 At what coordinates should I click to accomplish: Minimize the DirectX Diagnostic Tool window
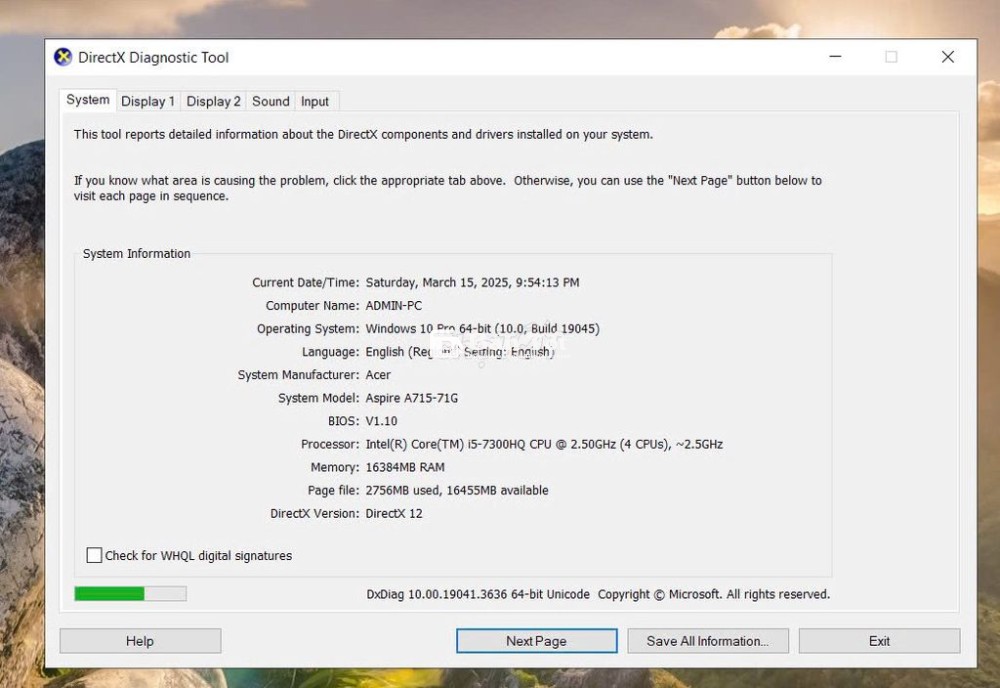[835, 57]
